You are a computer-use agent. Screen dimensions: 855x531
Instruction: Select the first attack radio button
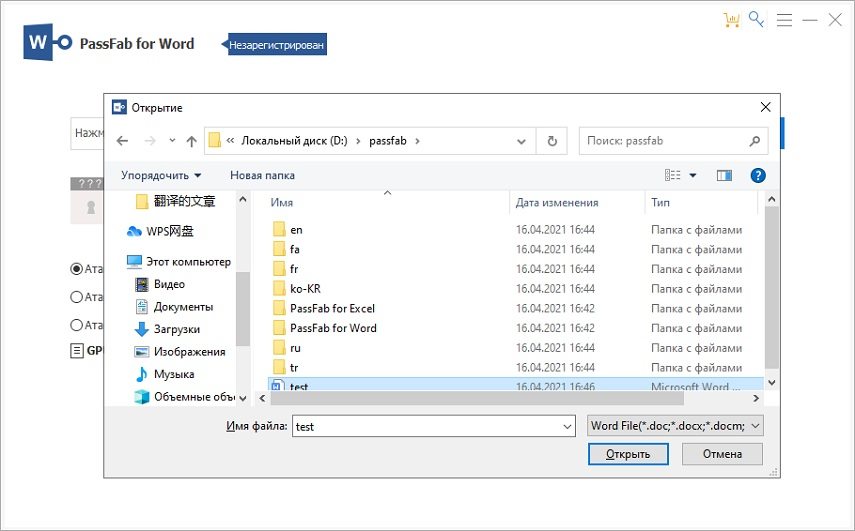coord(77,268)
